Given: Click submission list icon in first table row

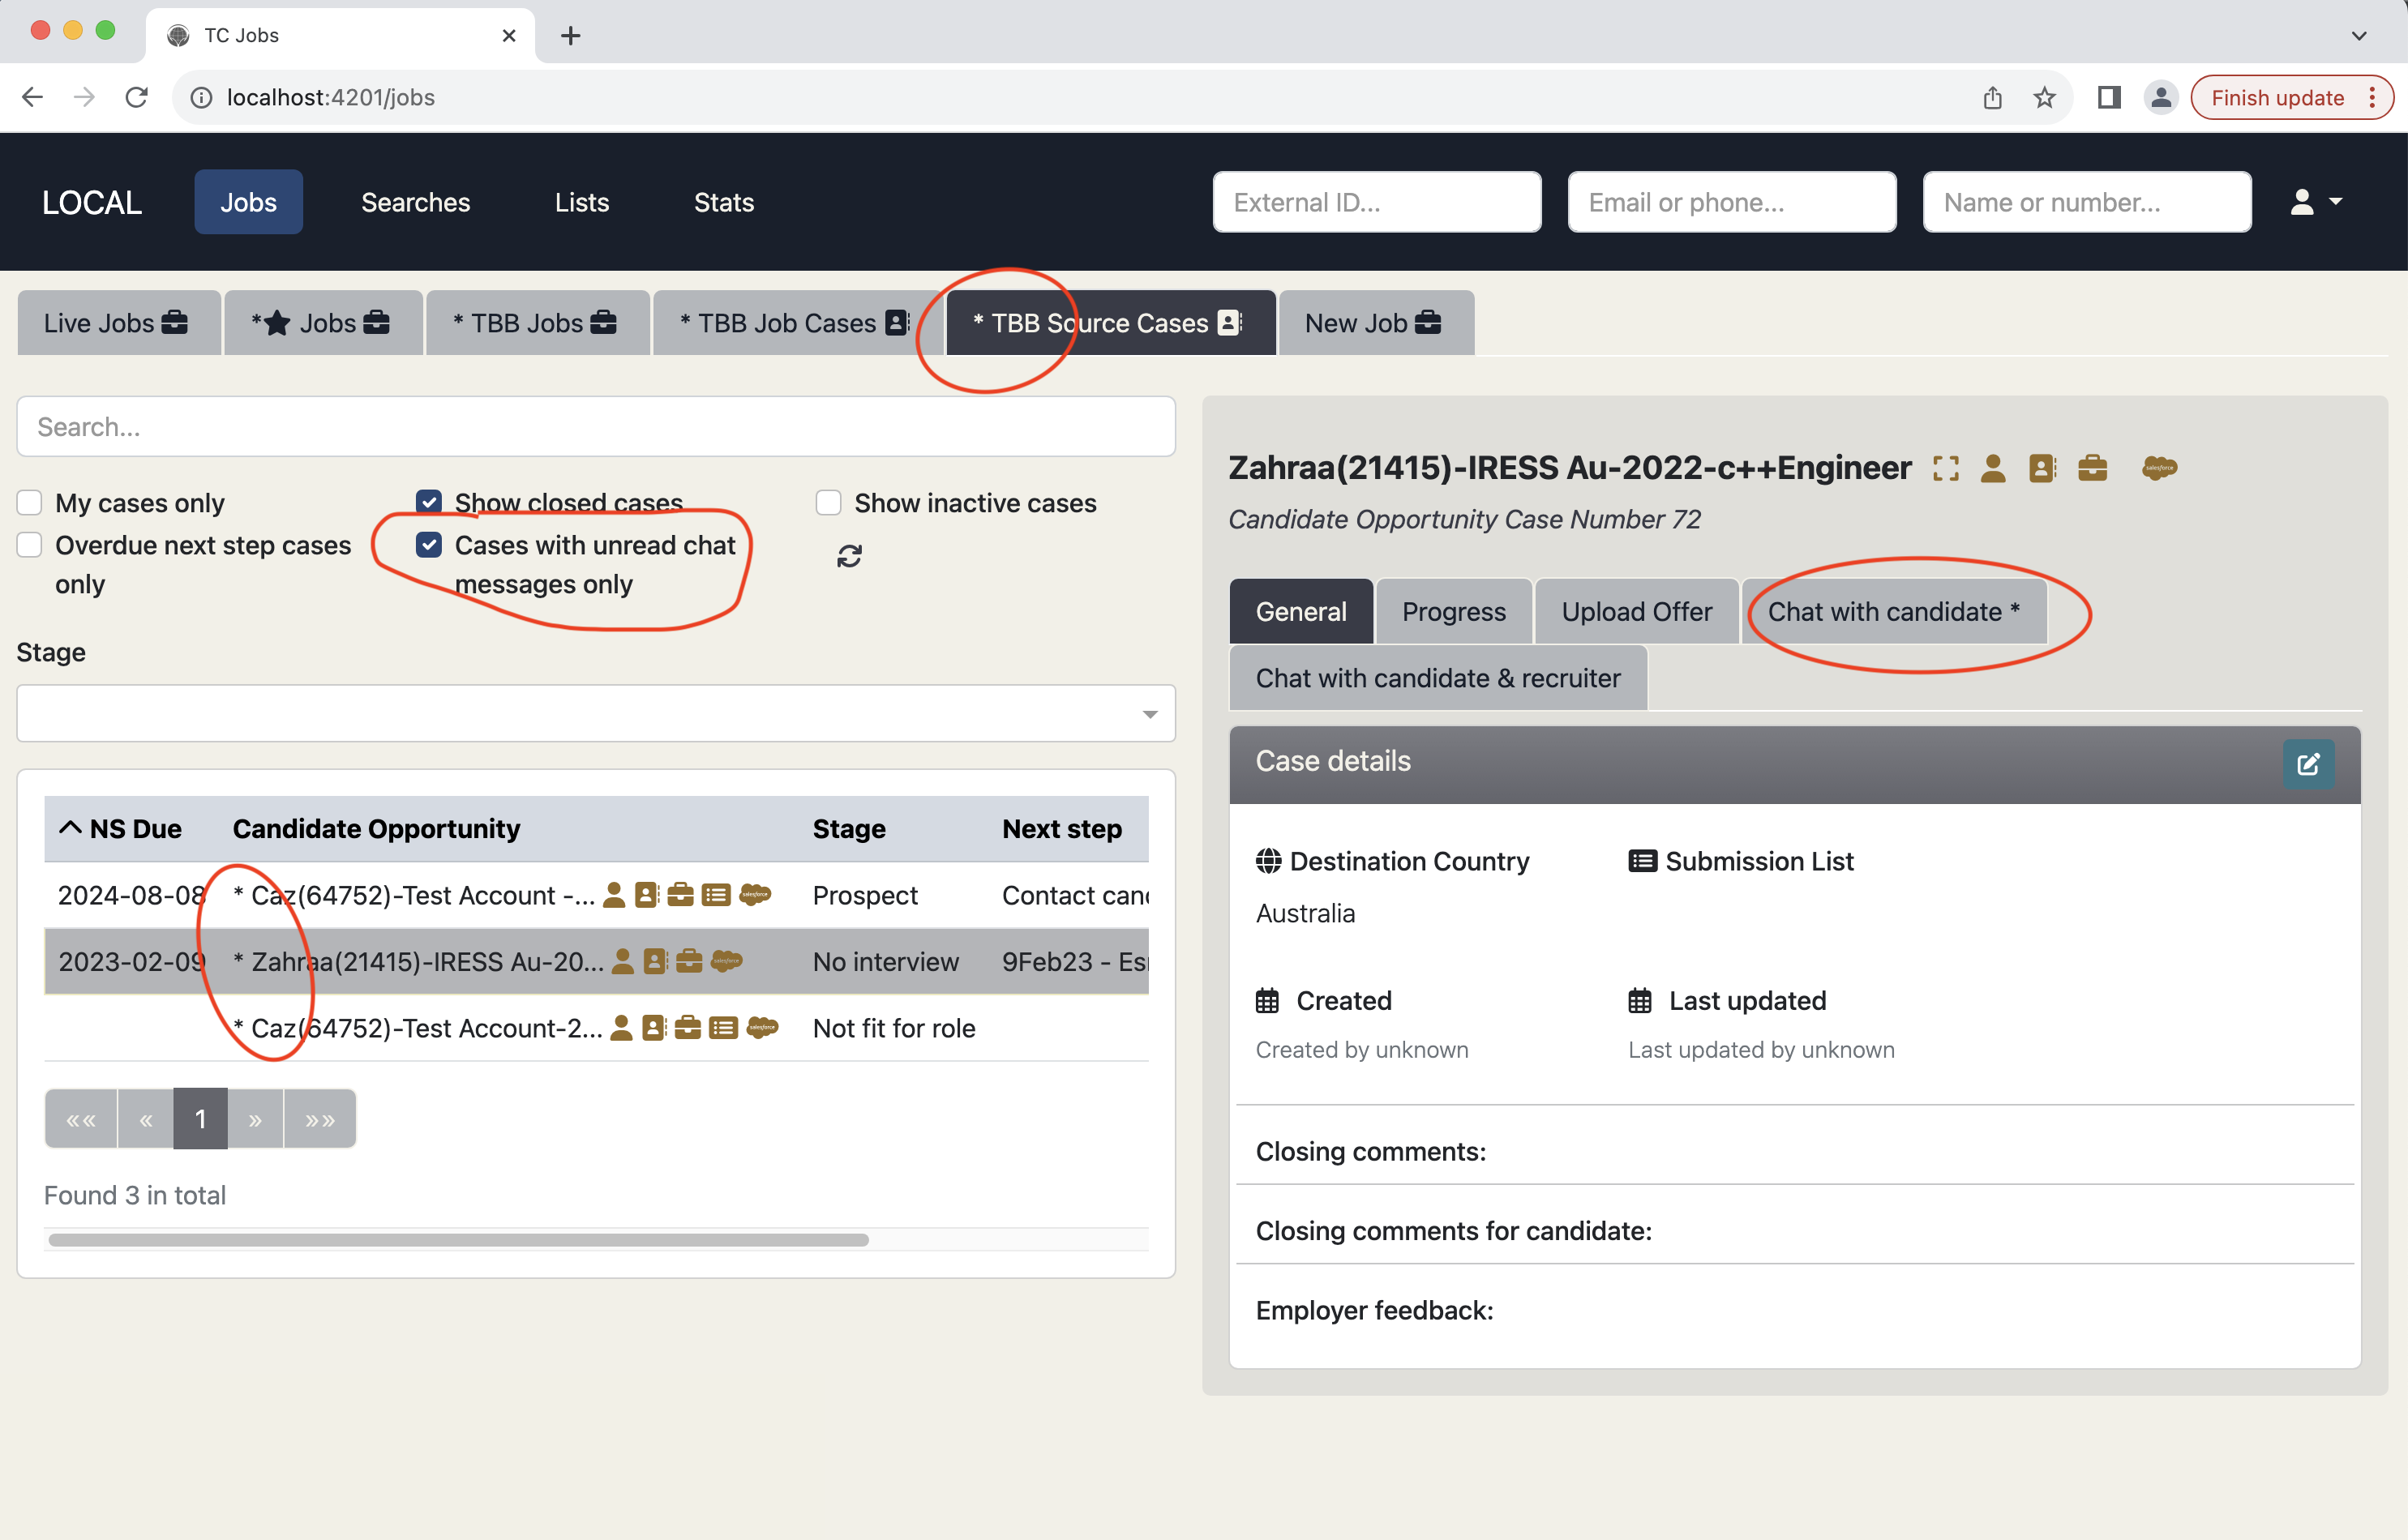Looking at the screenshot, I should pyautogui.click(x=716, y=895).
